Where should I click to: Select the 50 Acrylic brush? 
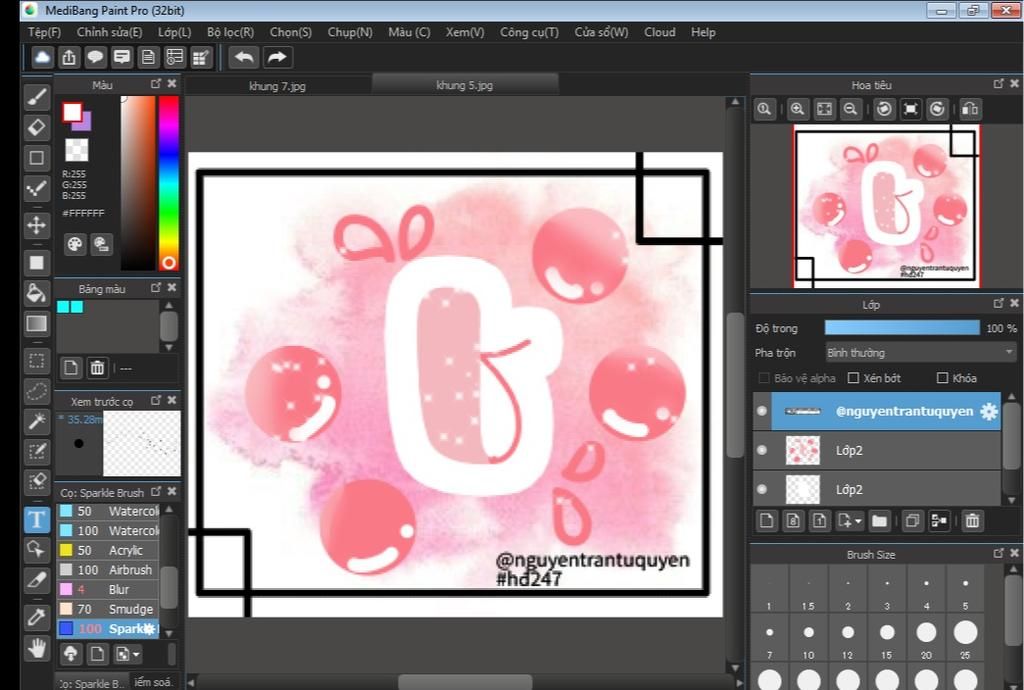tap(108, 550)
